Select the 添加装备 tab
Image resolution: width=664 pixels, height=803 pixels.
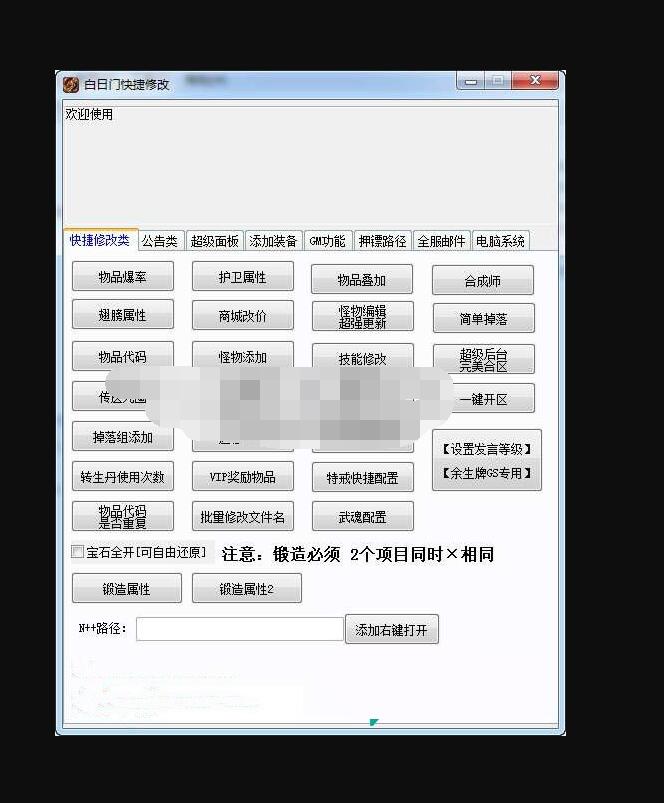(273, 241)
